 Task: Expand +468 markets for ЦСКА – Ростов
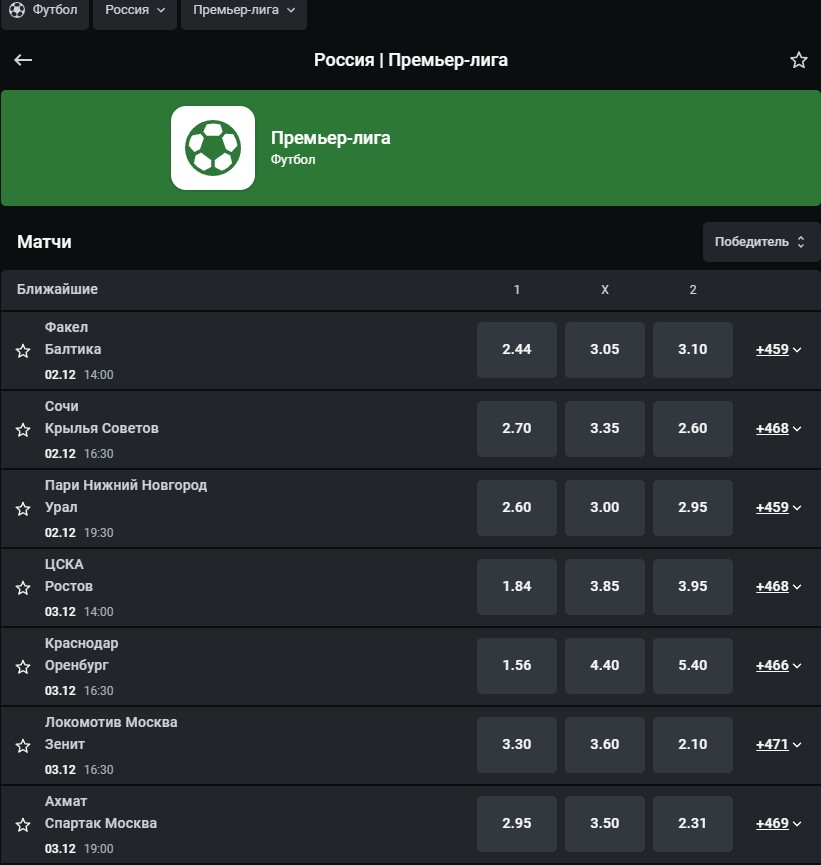778,586
